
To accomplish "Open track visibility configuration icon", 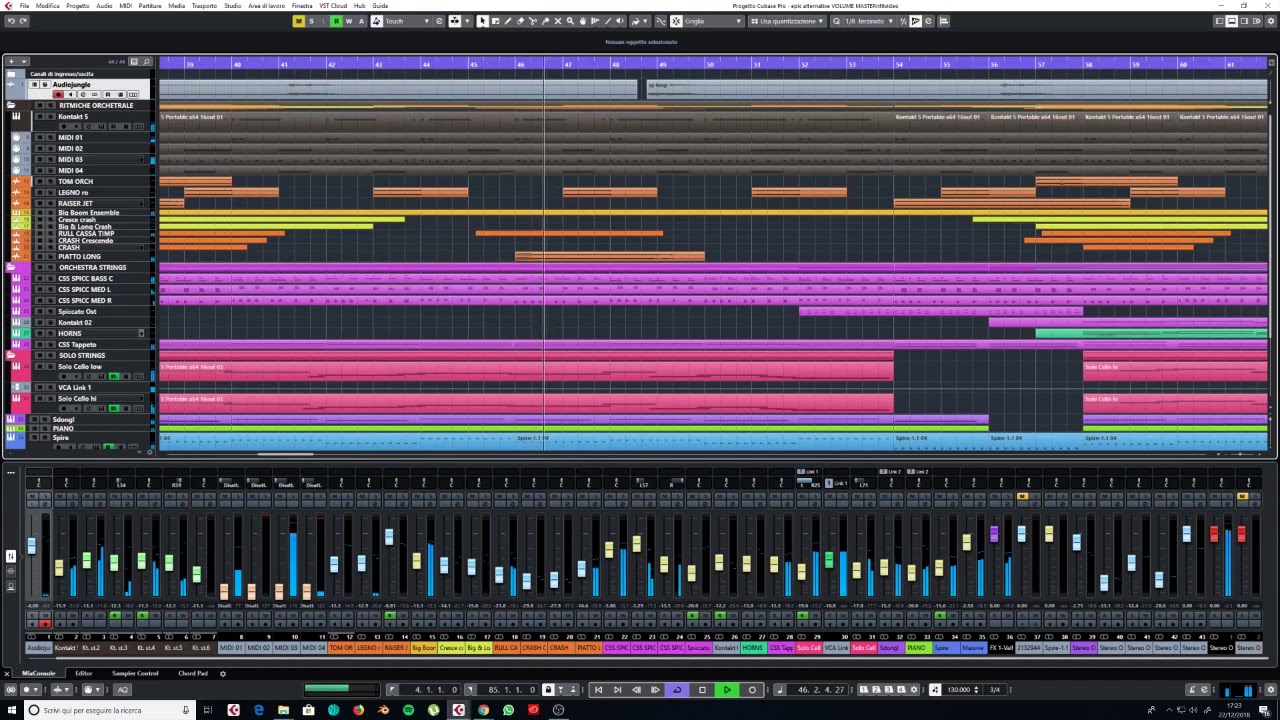I will pyautogui.click(x=134, y=61).
